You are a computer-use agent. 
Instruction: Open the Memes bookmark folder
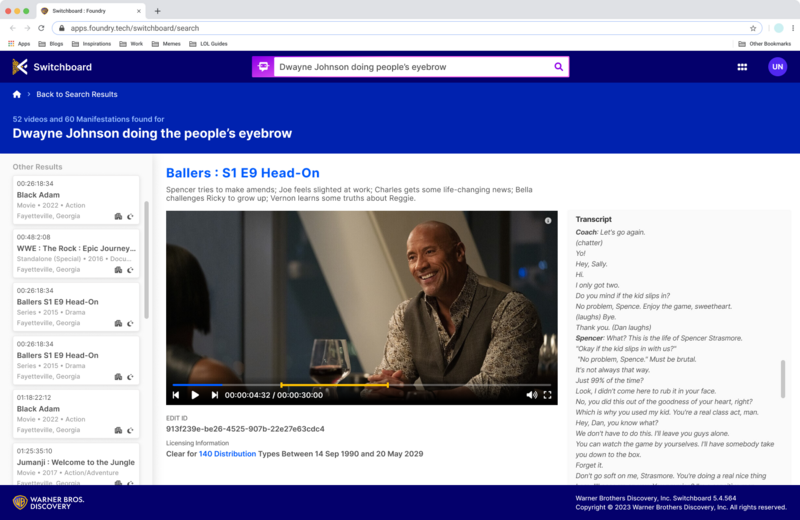tap(166, 44)
